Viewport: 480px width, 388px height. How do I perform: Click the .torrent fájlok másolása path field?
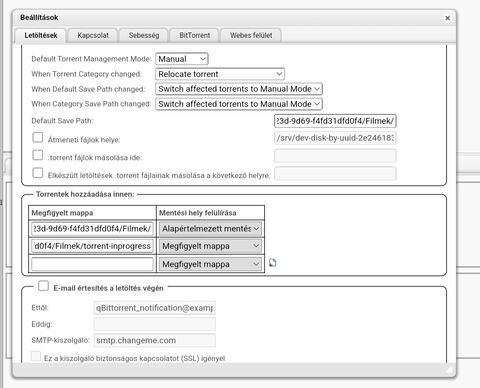(335, 156)
